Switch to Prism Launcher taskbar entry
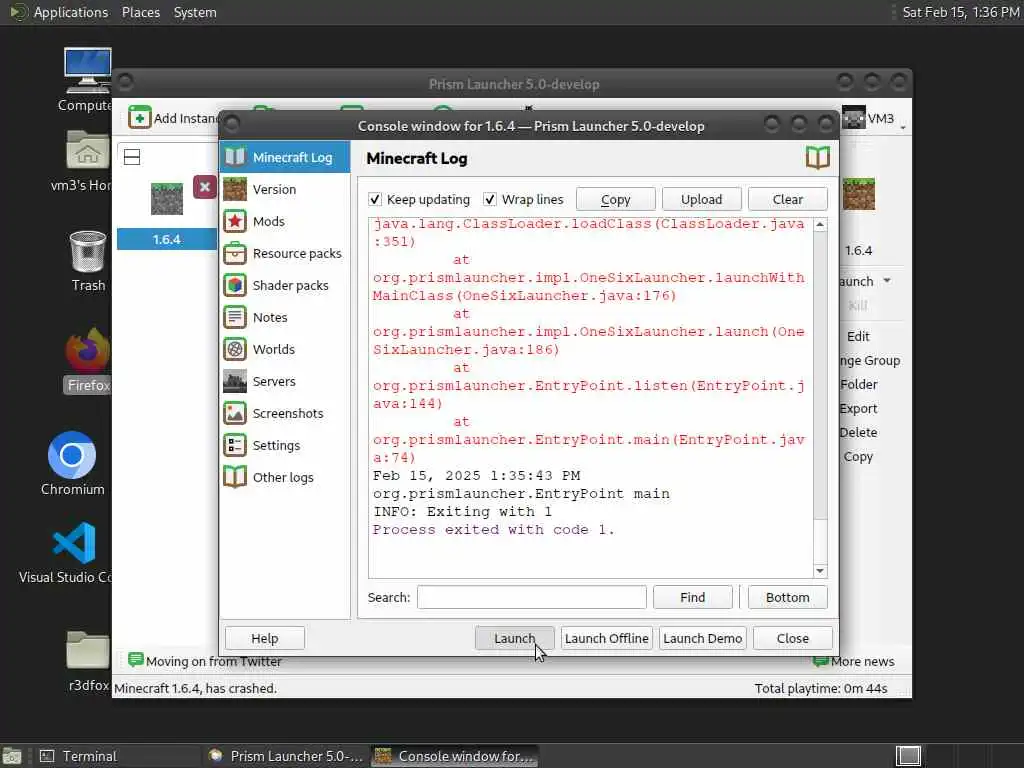Image resolution: width=1024 pixels, height=768 pixels. (286, 756)
